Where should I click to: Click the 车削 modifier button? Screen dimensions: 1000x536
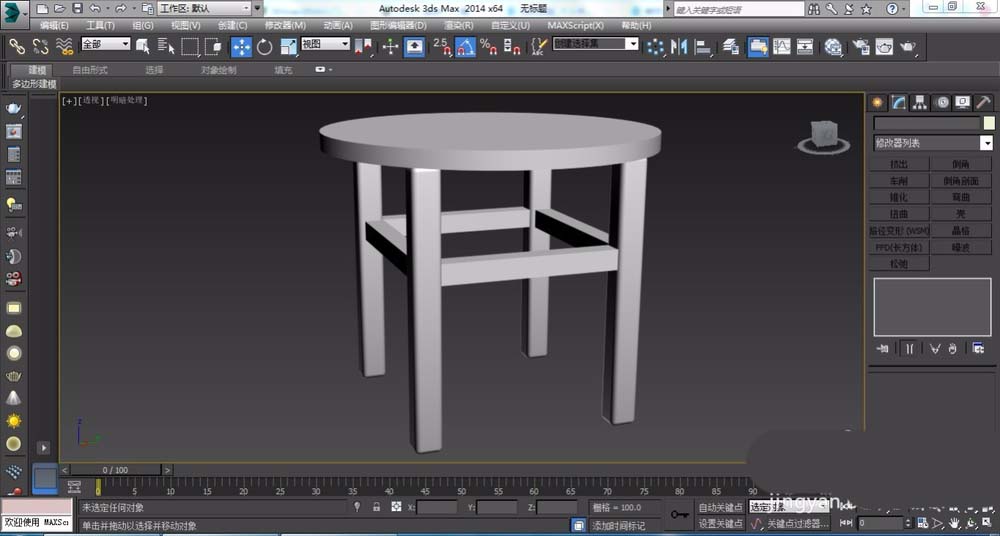point(899,181)
